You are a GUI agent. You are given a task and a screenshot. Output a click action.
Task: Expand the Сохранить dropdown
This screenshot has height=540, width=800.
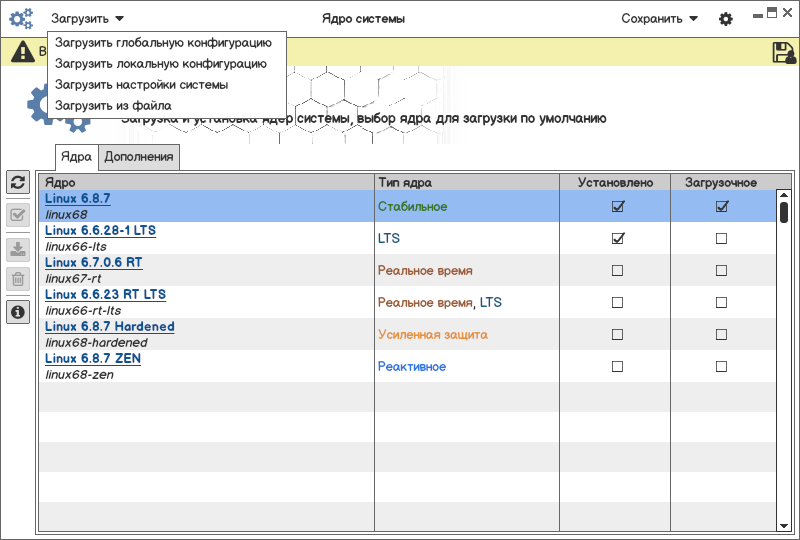[x=659, y=19]
